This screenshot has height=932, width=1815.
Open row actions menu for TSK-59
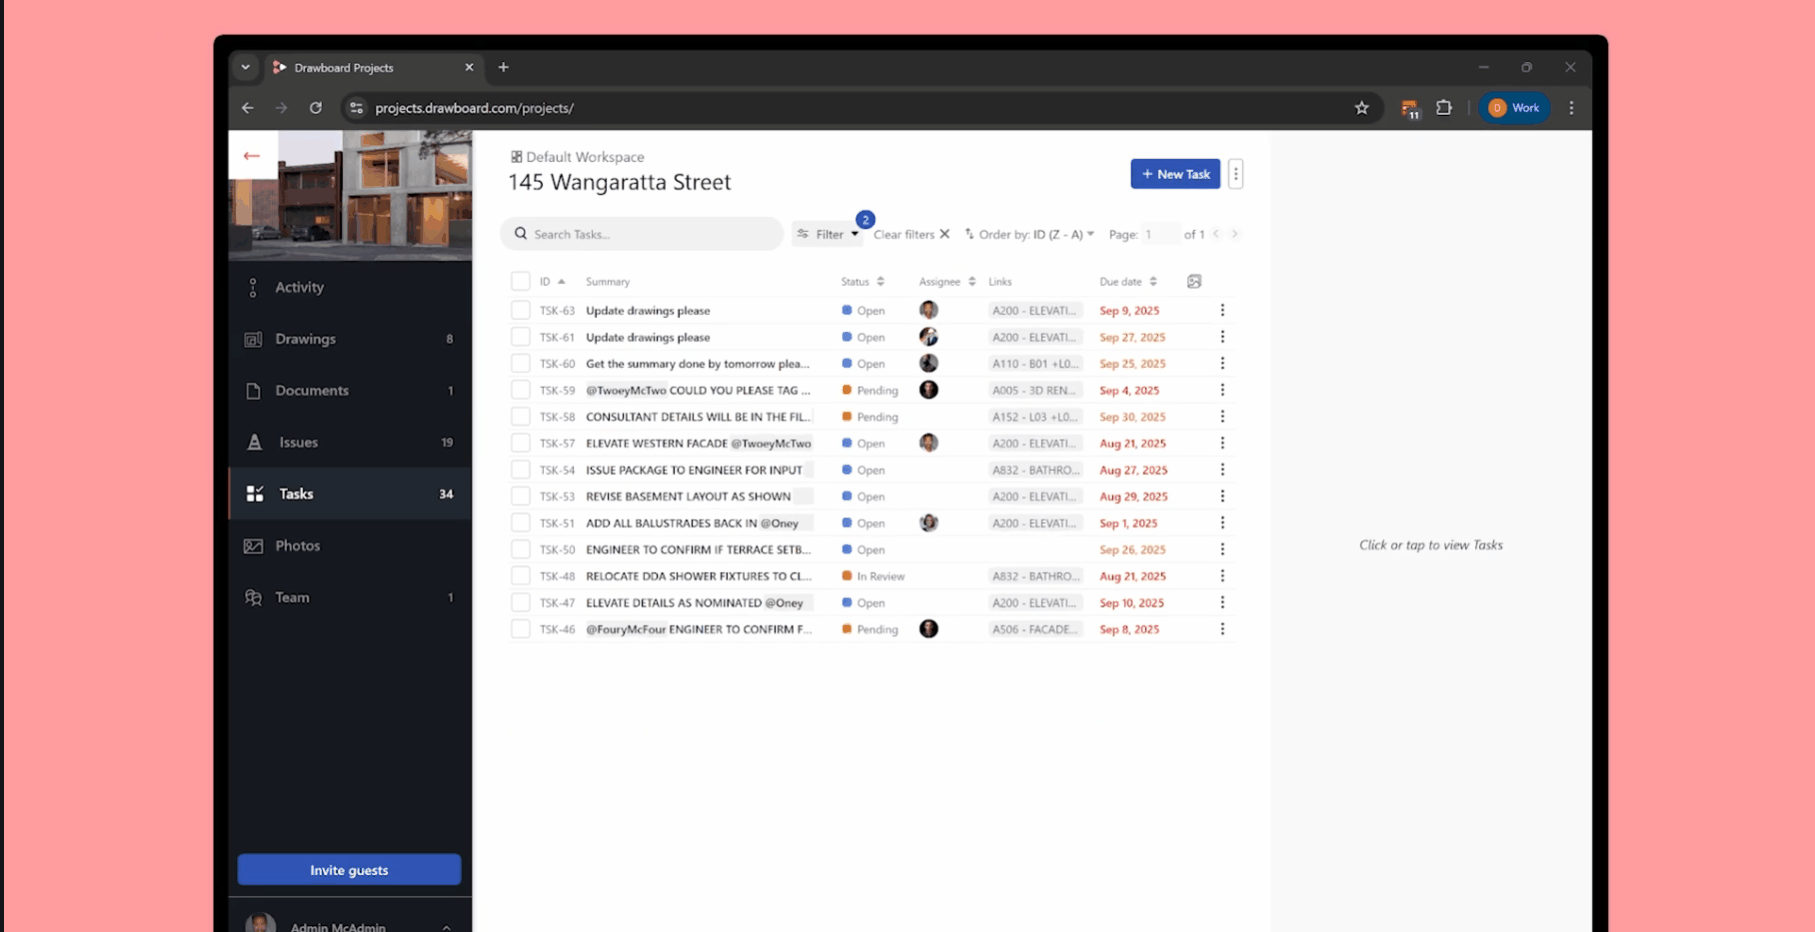(x=1222, y=390)
